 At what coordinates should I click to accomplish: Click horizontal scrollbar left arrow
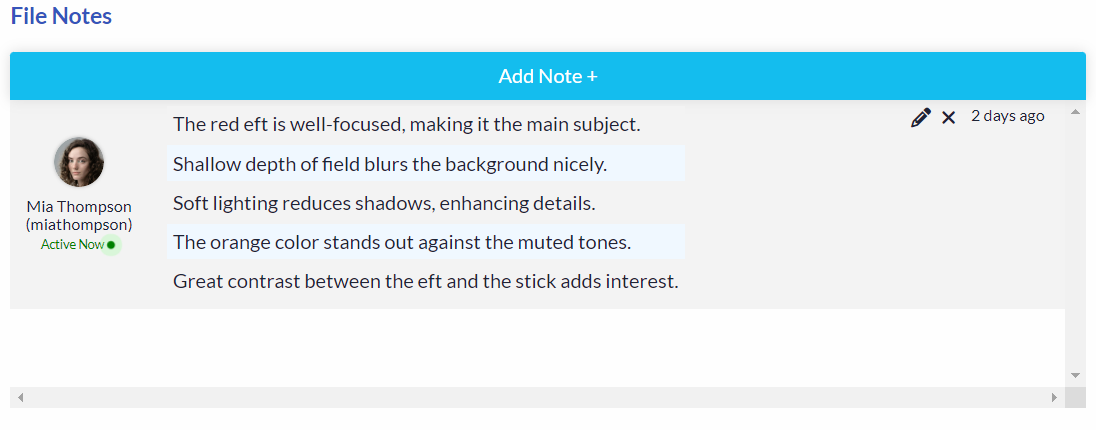coord(20,397)
